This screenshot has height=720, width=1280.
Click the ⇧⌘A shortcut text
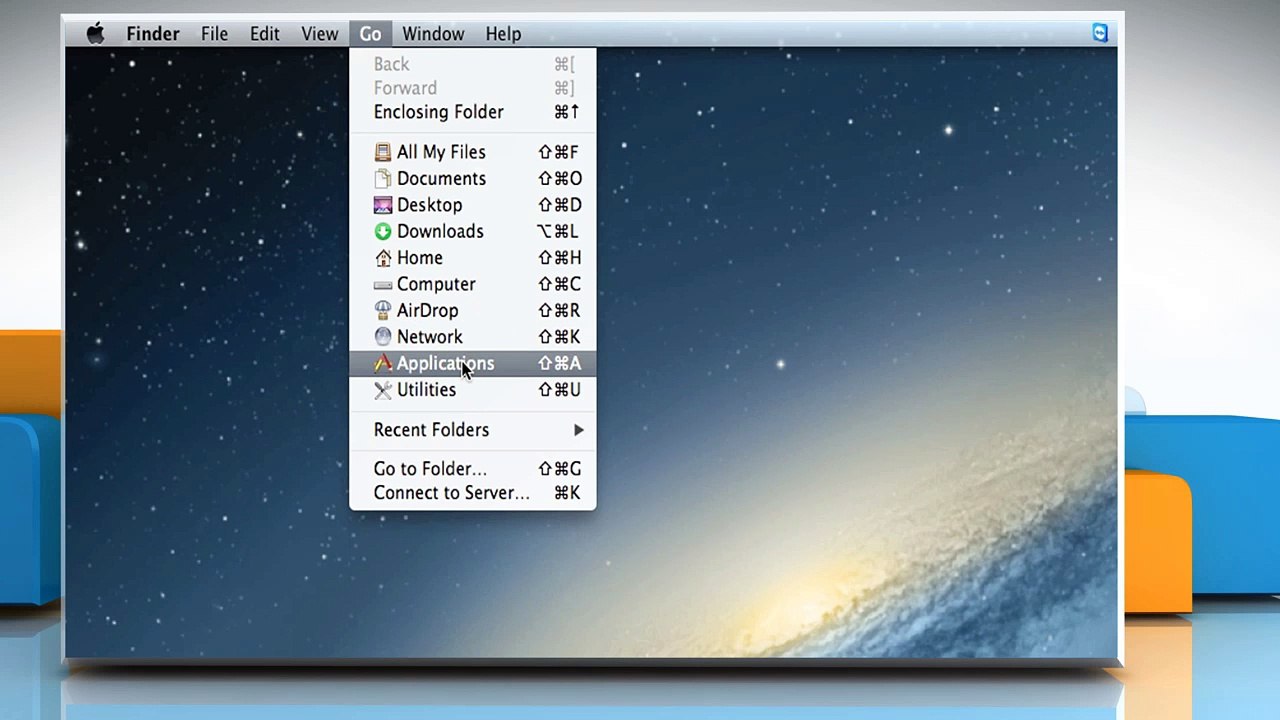coord(559,364)
